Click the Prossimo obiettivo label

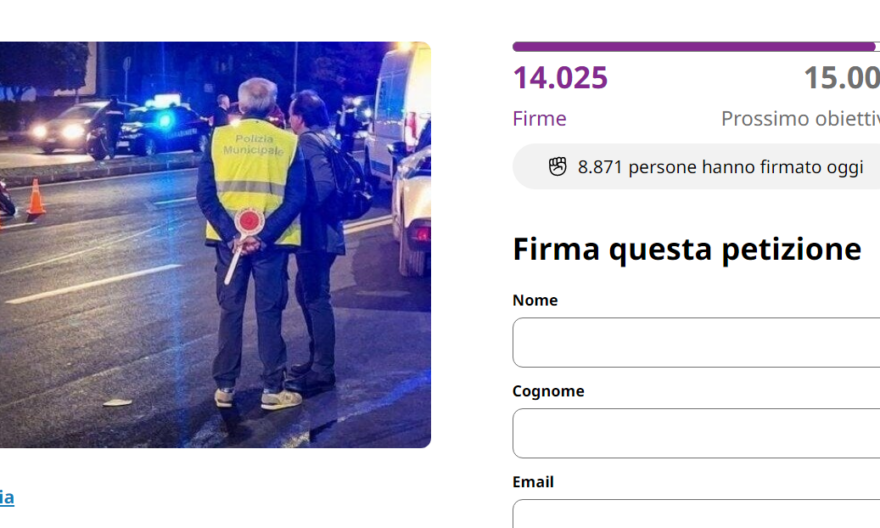800,118
